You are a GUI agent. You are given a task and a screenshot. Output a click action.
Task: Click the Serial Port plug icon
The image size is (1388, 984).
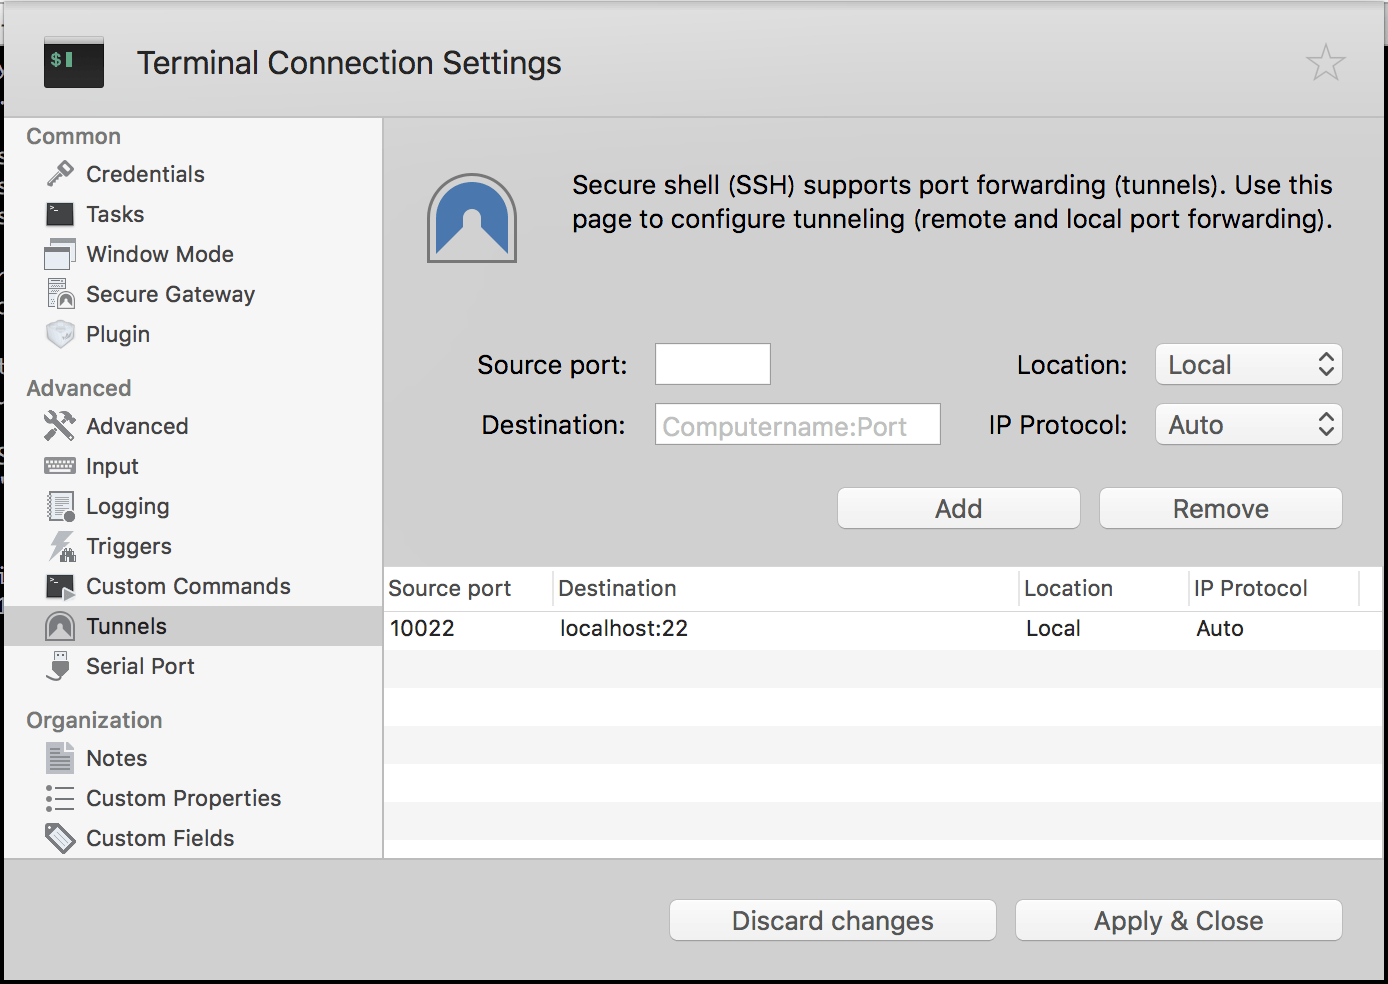click(60, 666)
